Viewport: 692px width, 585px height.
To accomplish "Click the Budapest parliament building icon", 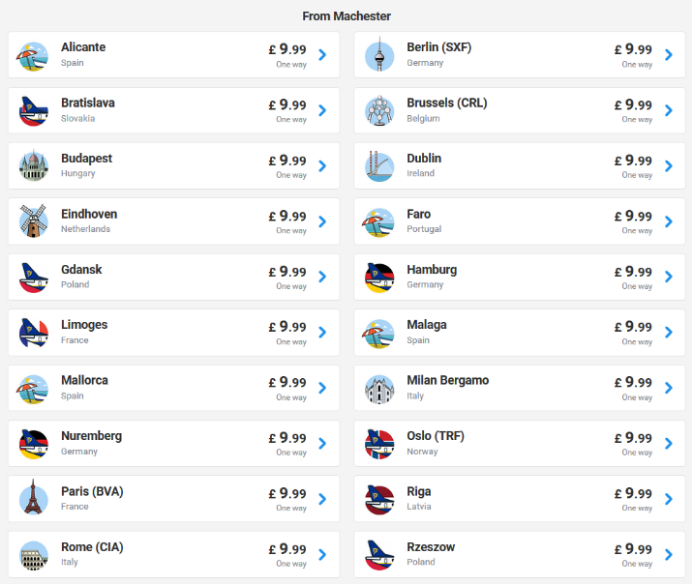I will (34, 166).
